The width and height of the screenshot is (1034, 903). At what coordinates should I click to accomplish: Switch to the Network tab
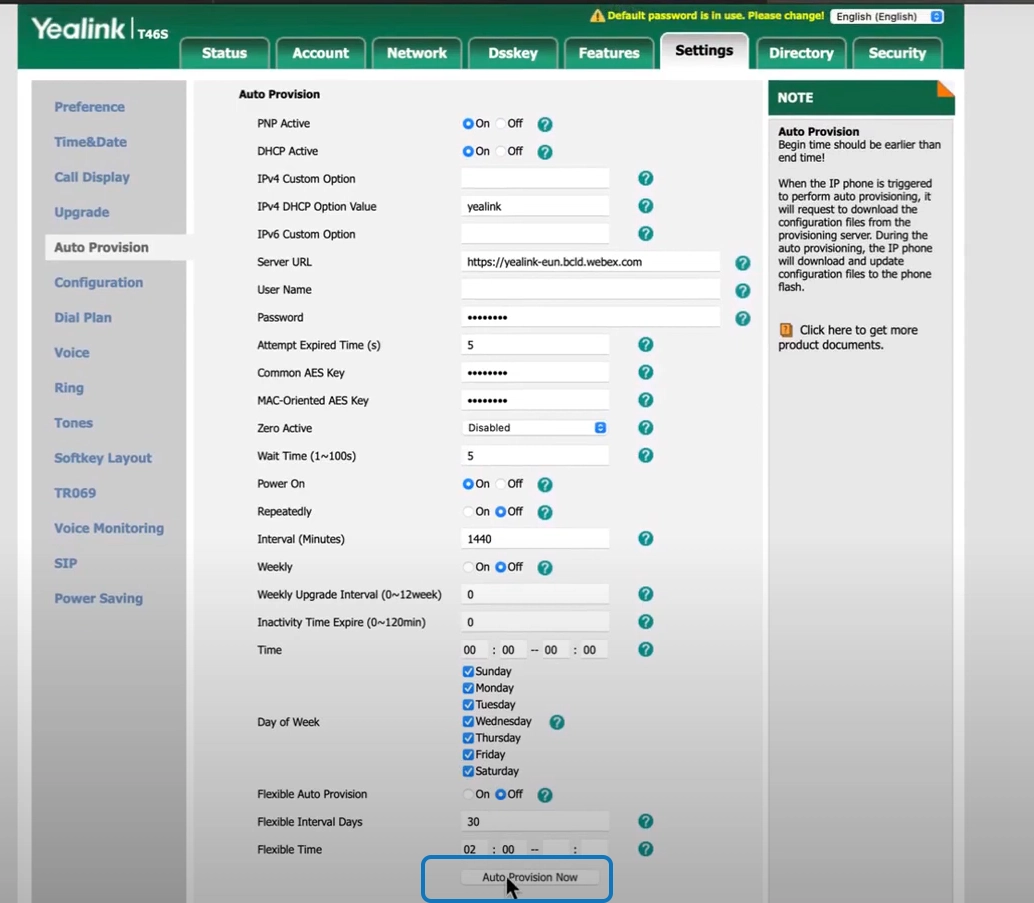(x=417, y=53)
